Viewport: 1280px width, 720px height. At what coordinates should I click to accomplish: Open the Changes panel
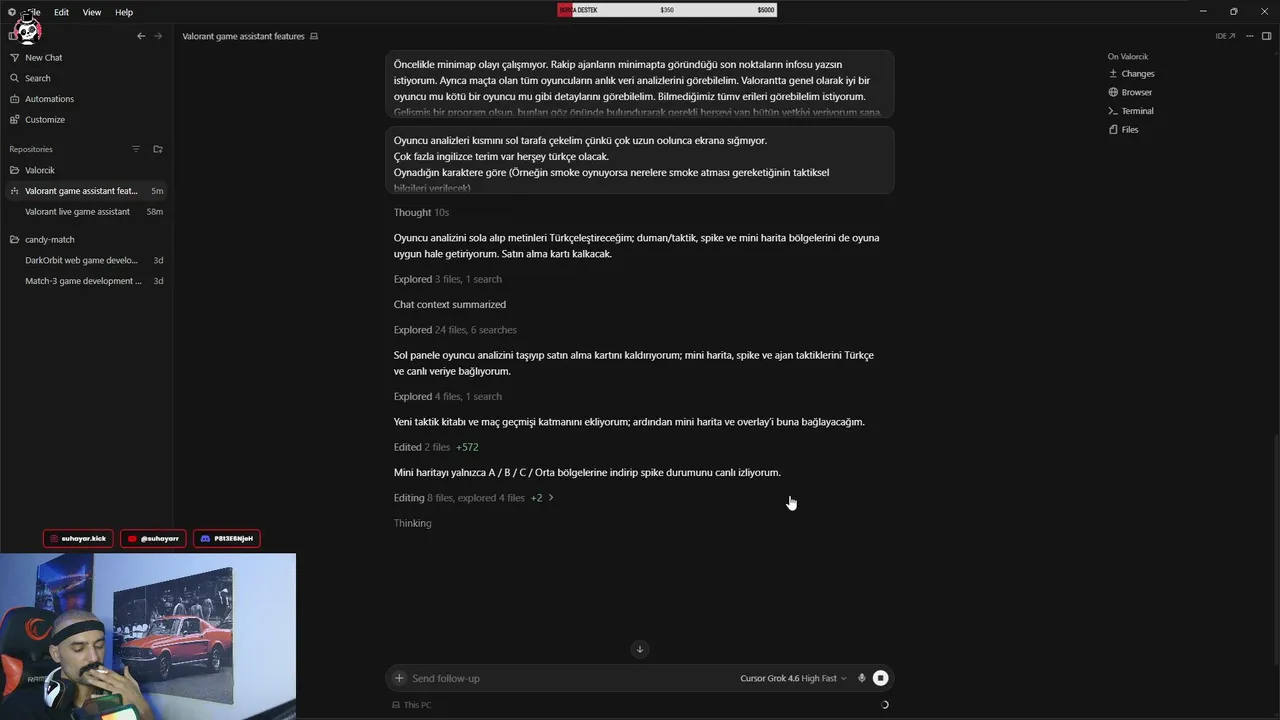[x=1131, y=74]
